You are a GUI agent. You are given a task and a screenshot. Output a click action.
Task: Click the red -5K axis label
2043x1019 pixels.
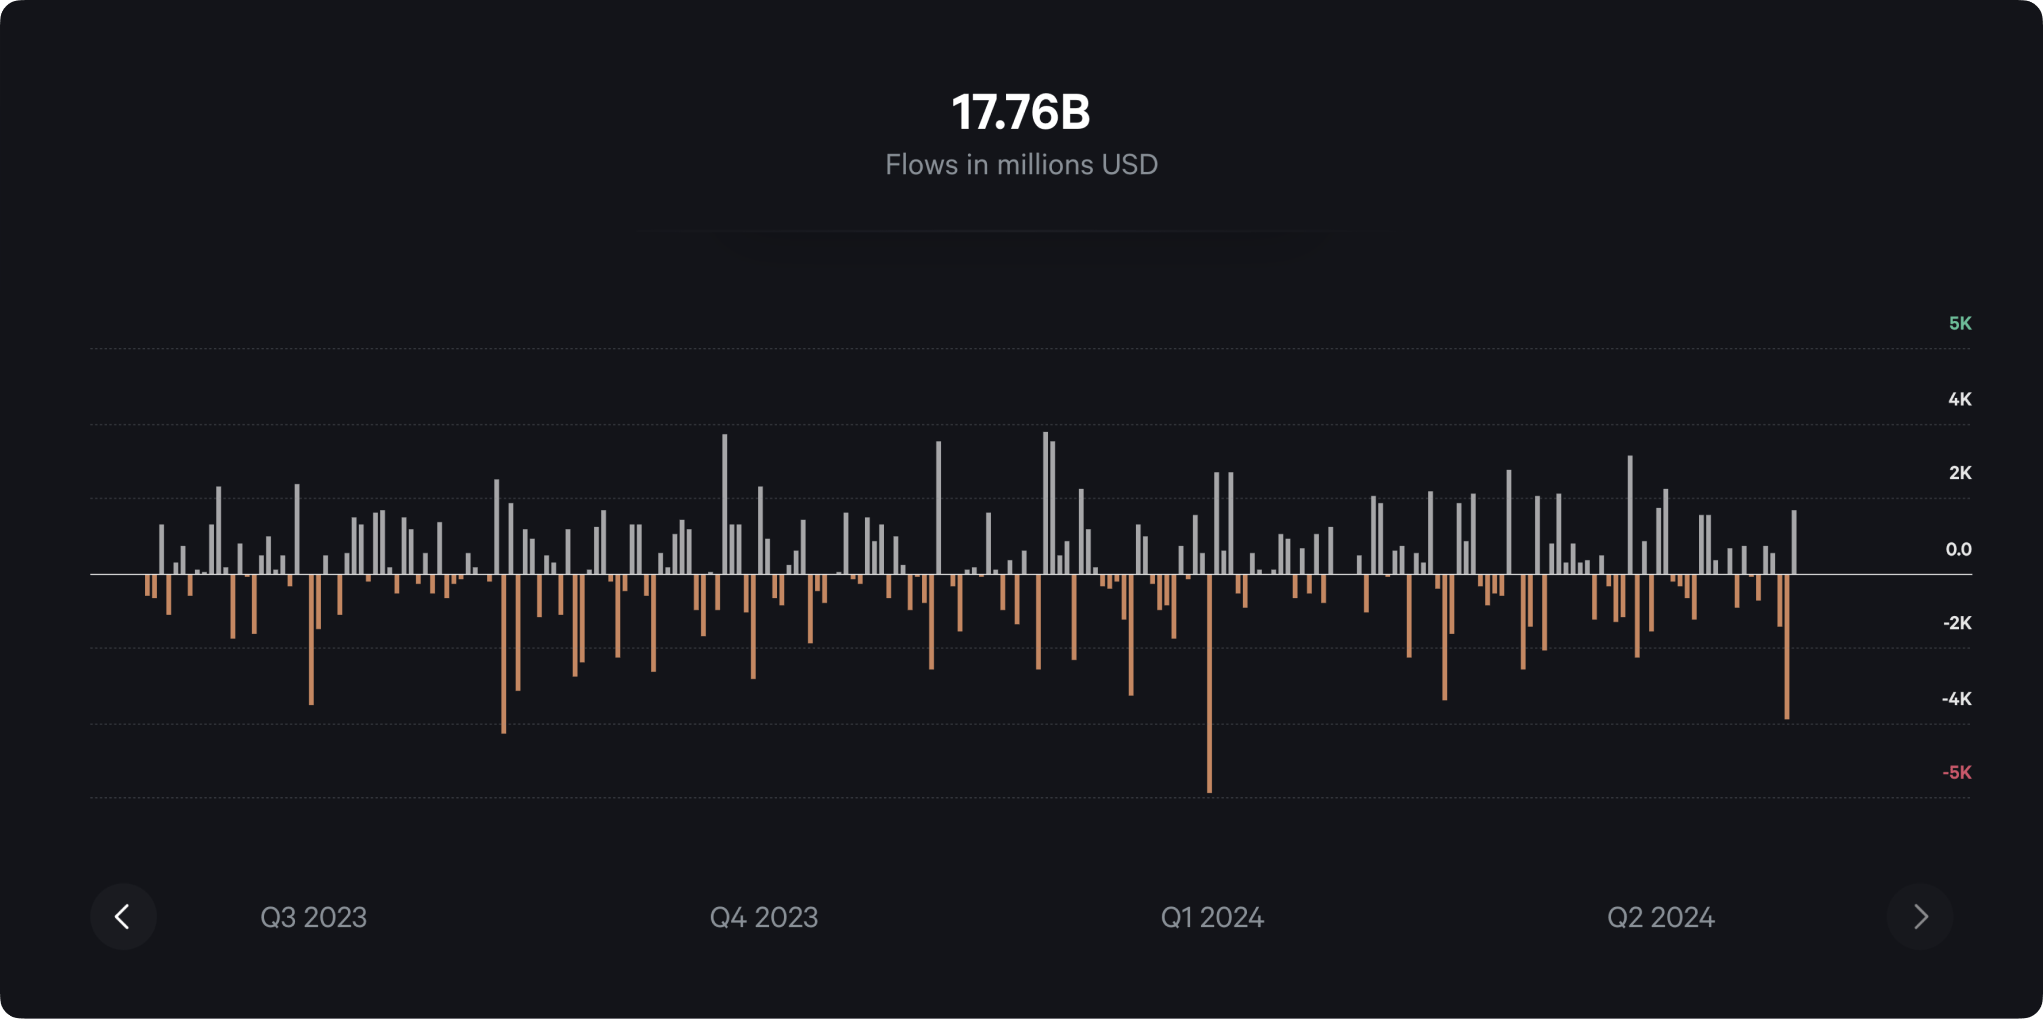(x=1957, y=772)
